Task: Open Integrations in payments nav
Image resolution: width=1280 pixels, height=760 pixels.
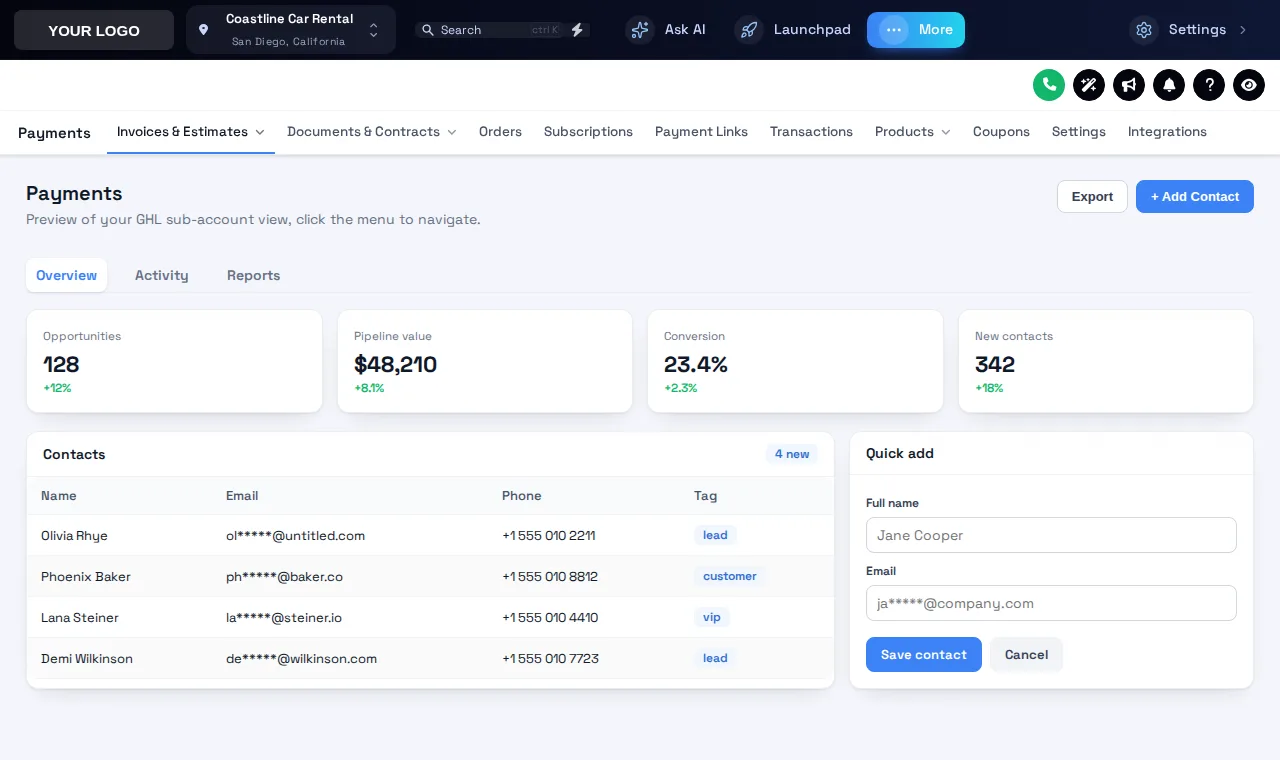Action: tap(1167, 132)
